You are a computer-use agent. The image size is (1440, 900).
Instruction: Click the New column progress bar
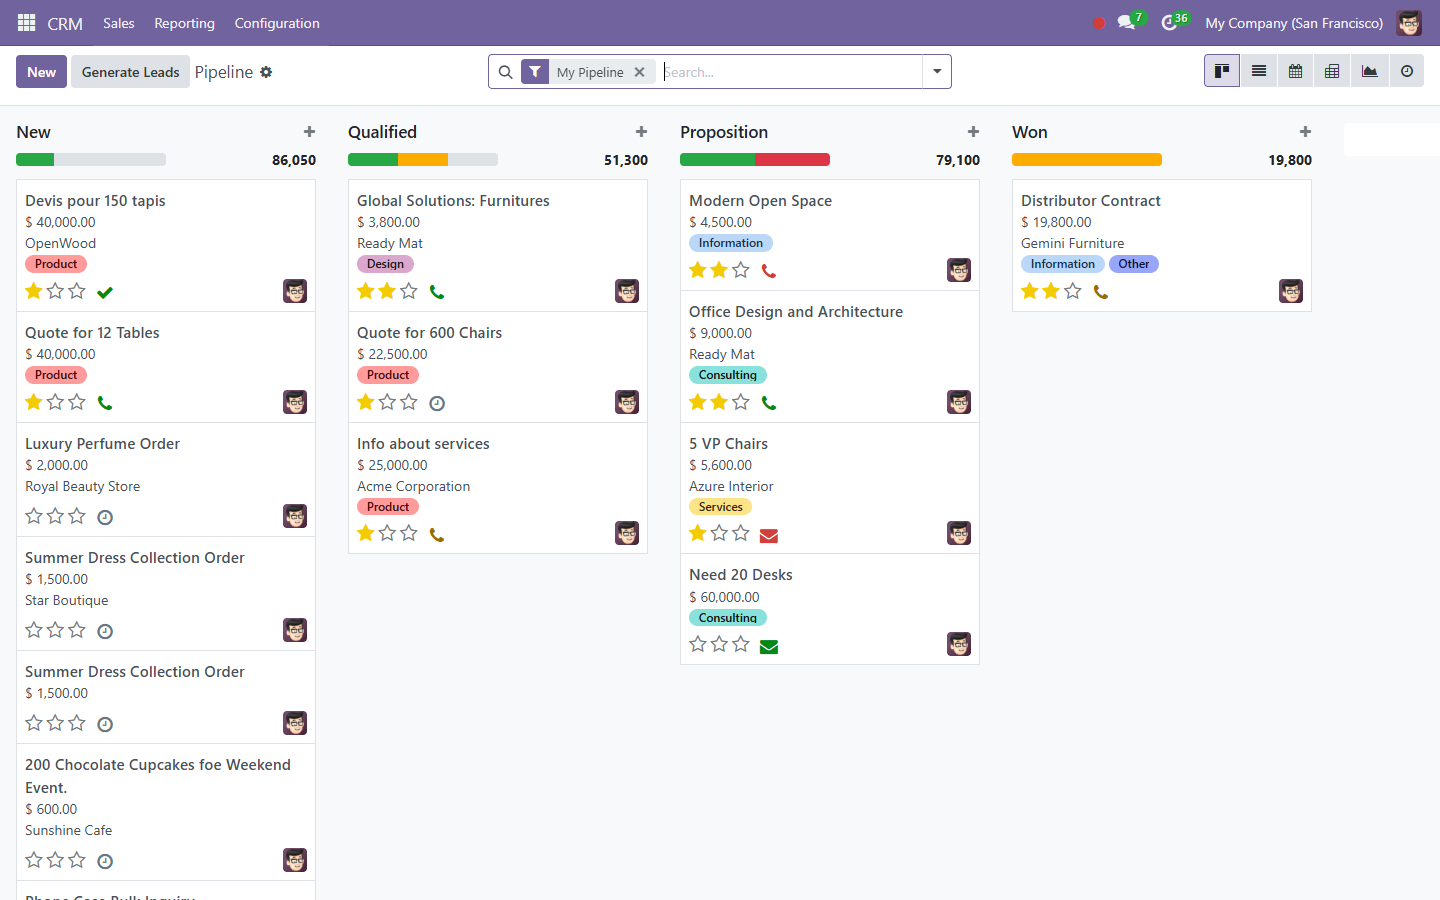click(x=91, y=160)
